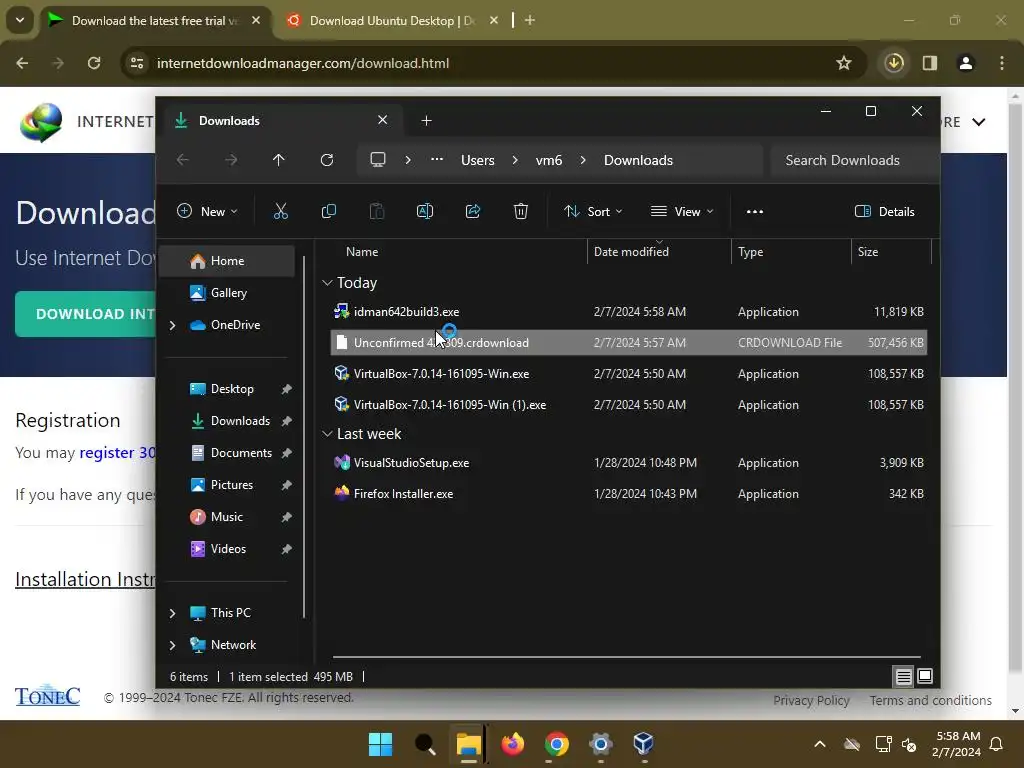The height and width of the screenshot is (768, 1024).
Task: Sort by the Size column header
Action: (x=891, y=251)
